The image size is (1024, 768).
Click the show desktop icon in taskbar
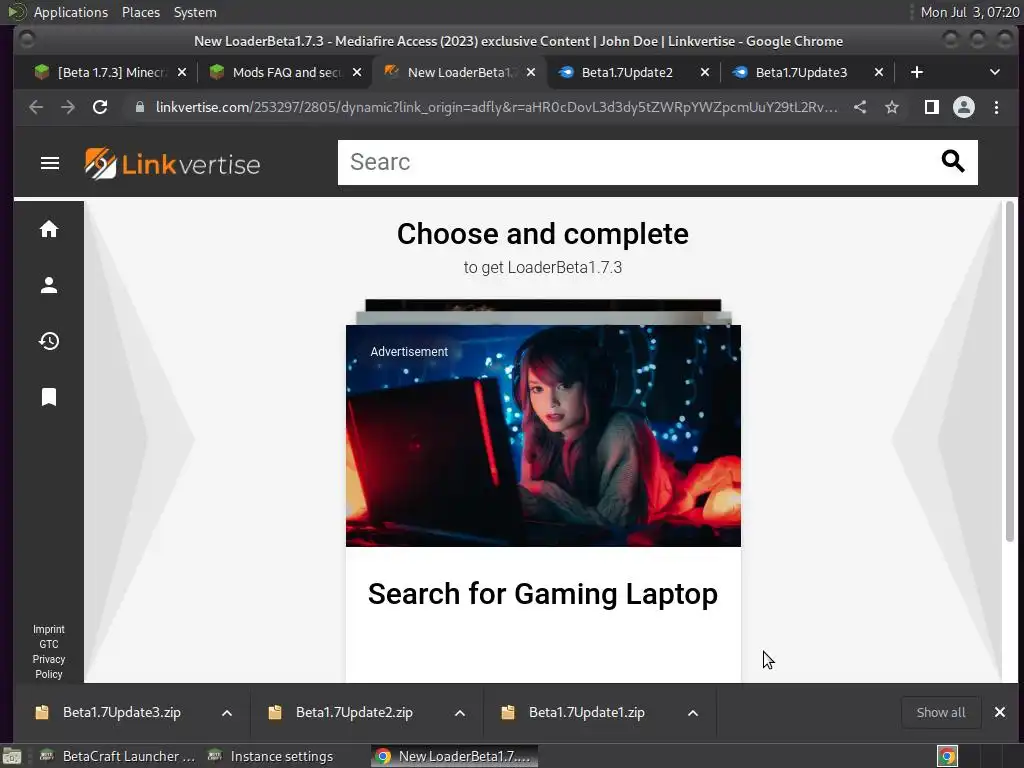[12, 756]
